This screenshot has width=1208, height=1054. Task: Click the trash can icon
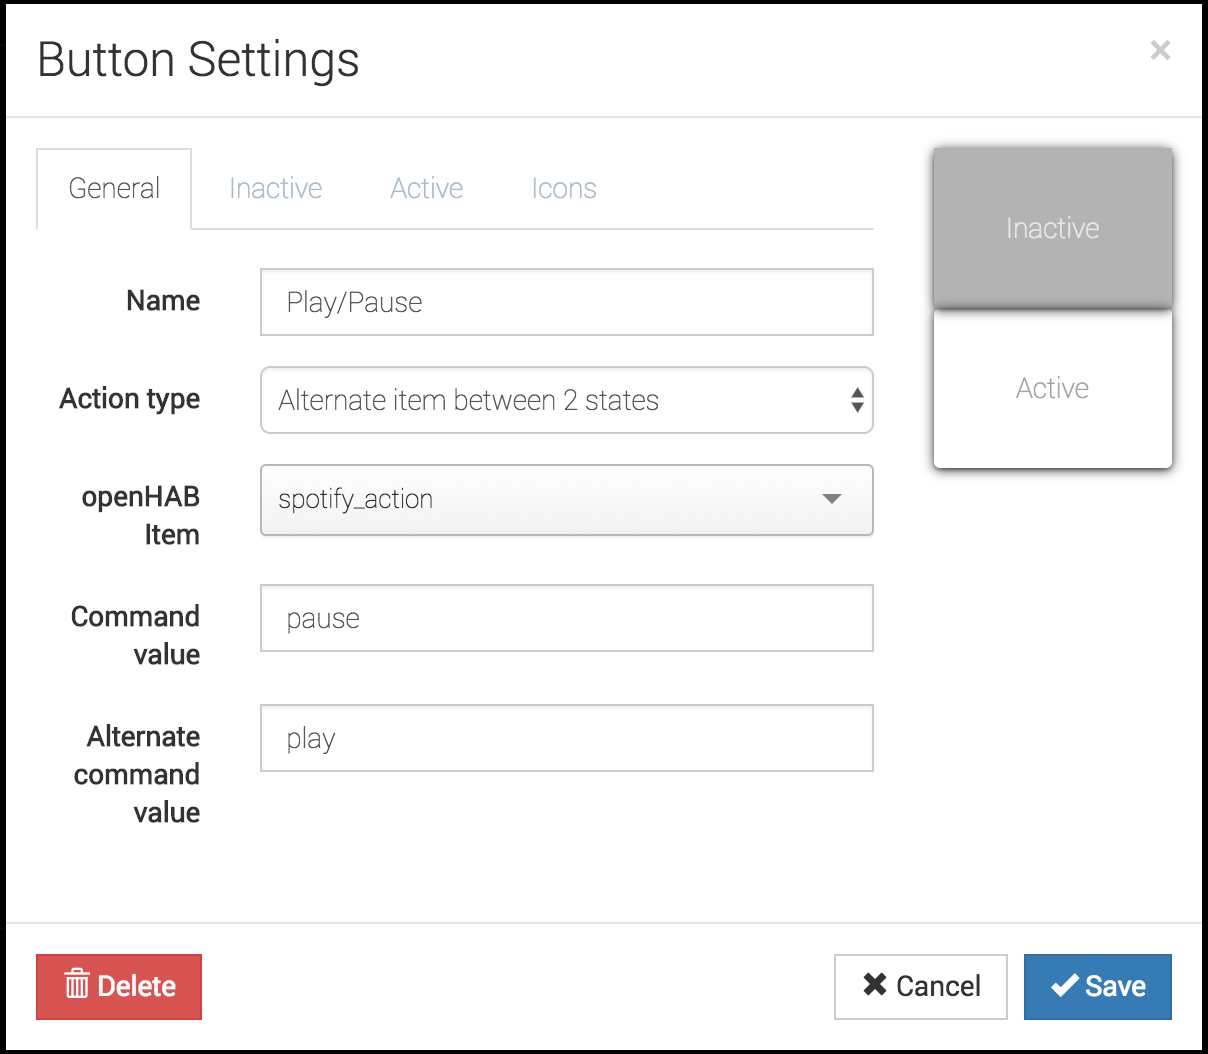77,985
